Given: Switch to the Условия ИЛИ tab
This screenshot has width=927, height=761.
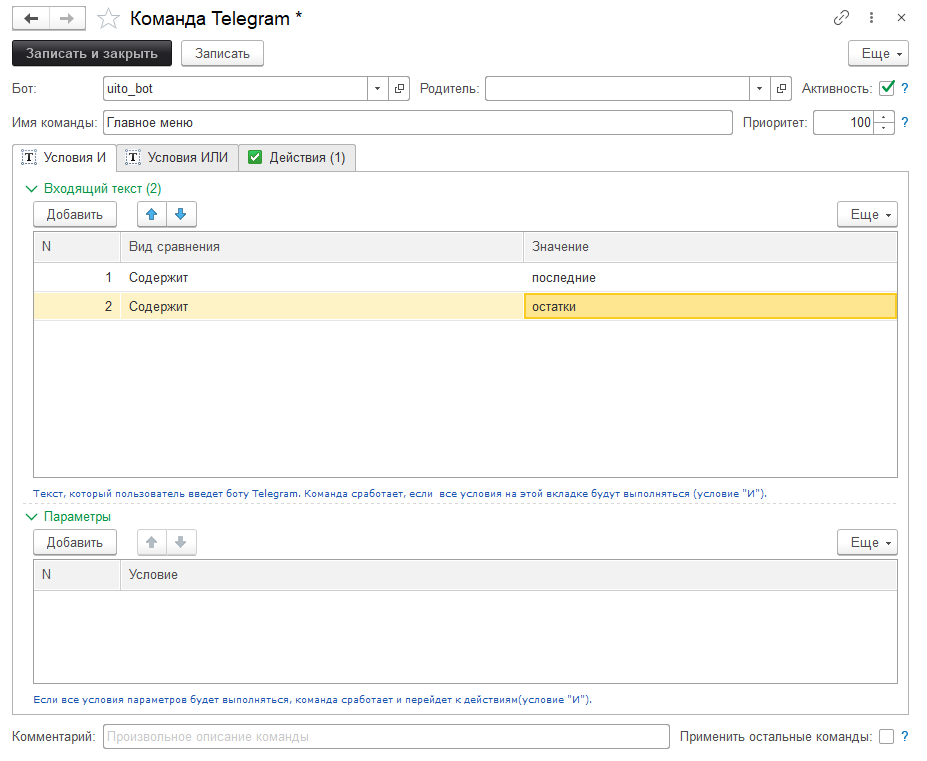Looking at the screenshot, I should click(x=177, y=158).
